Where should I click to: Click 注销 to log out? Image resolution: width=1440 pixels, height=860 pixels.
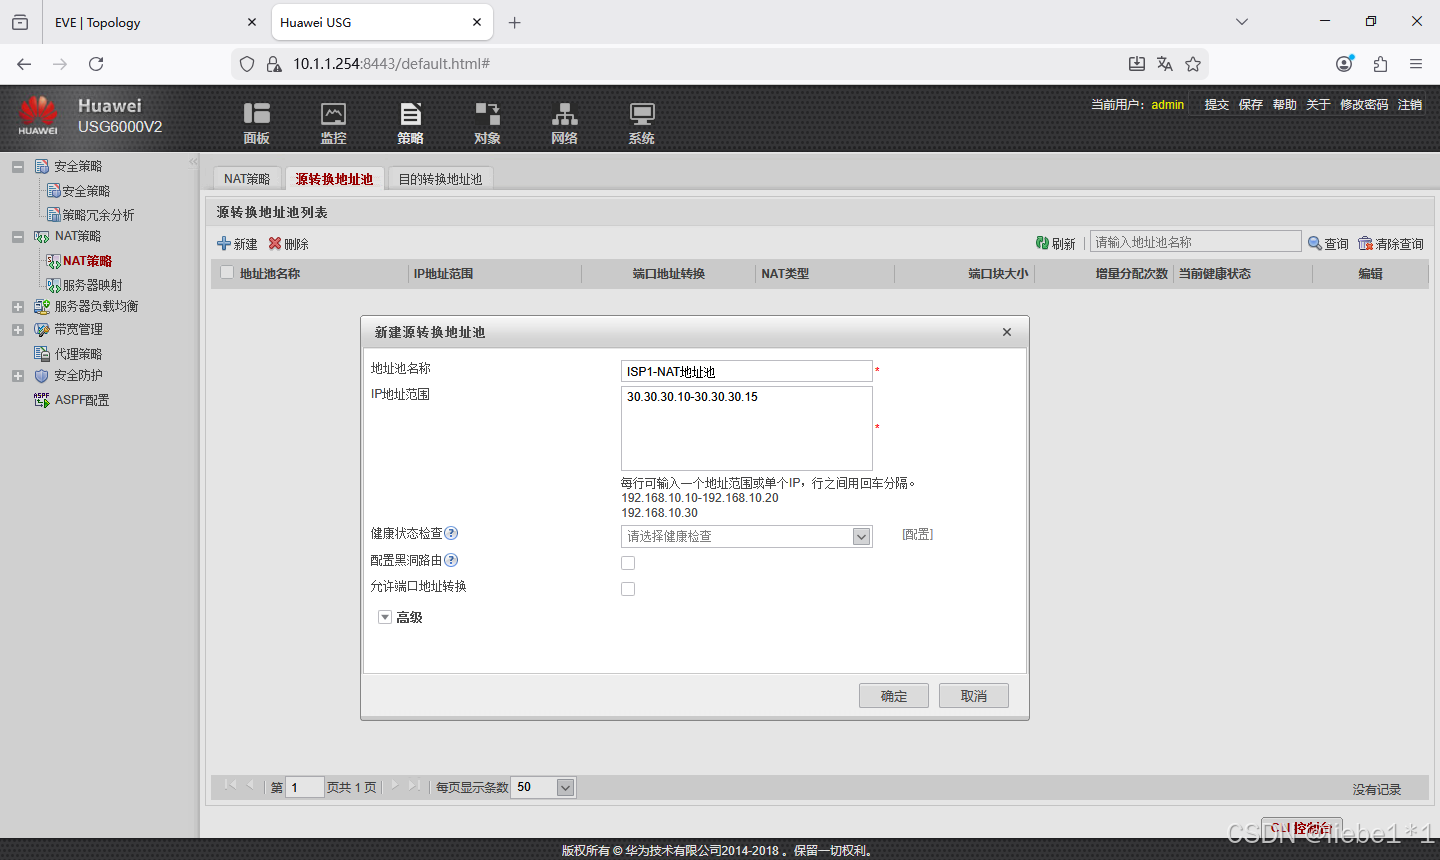tap(1410, 104)
